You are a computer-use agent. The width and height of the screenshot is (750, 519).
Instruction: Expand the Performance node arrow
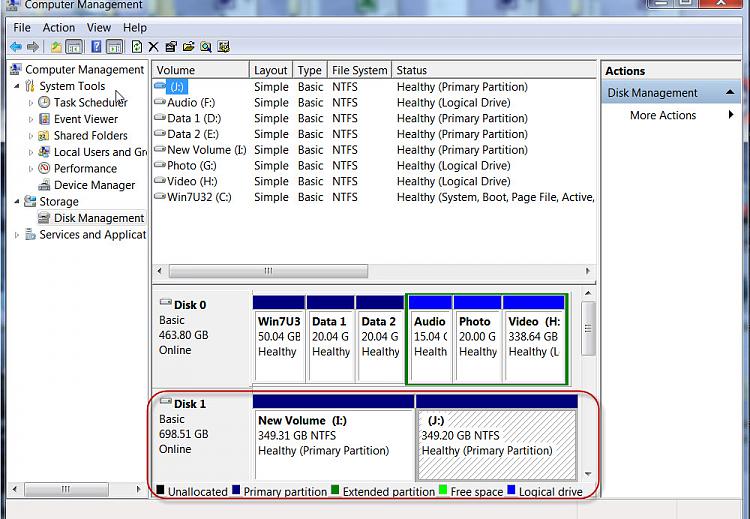pyautogui.click(x=31, y=169)
